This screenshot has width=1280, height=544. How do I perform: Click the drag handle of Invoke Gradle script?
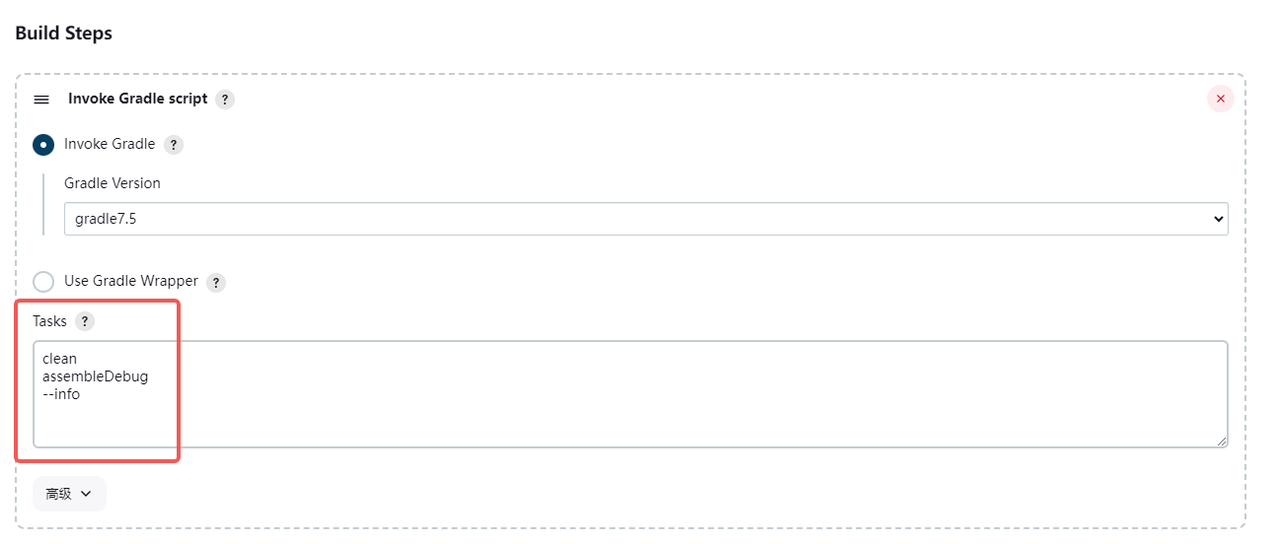(41, 100)
